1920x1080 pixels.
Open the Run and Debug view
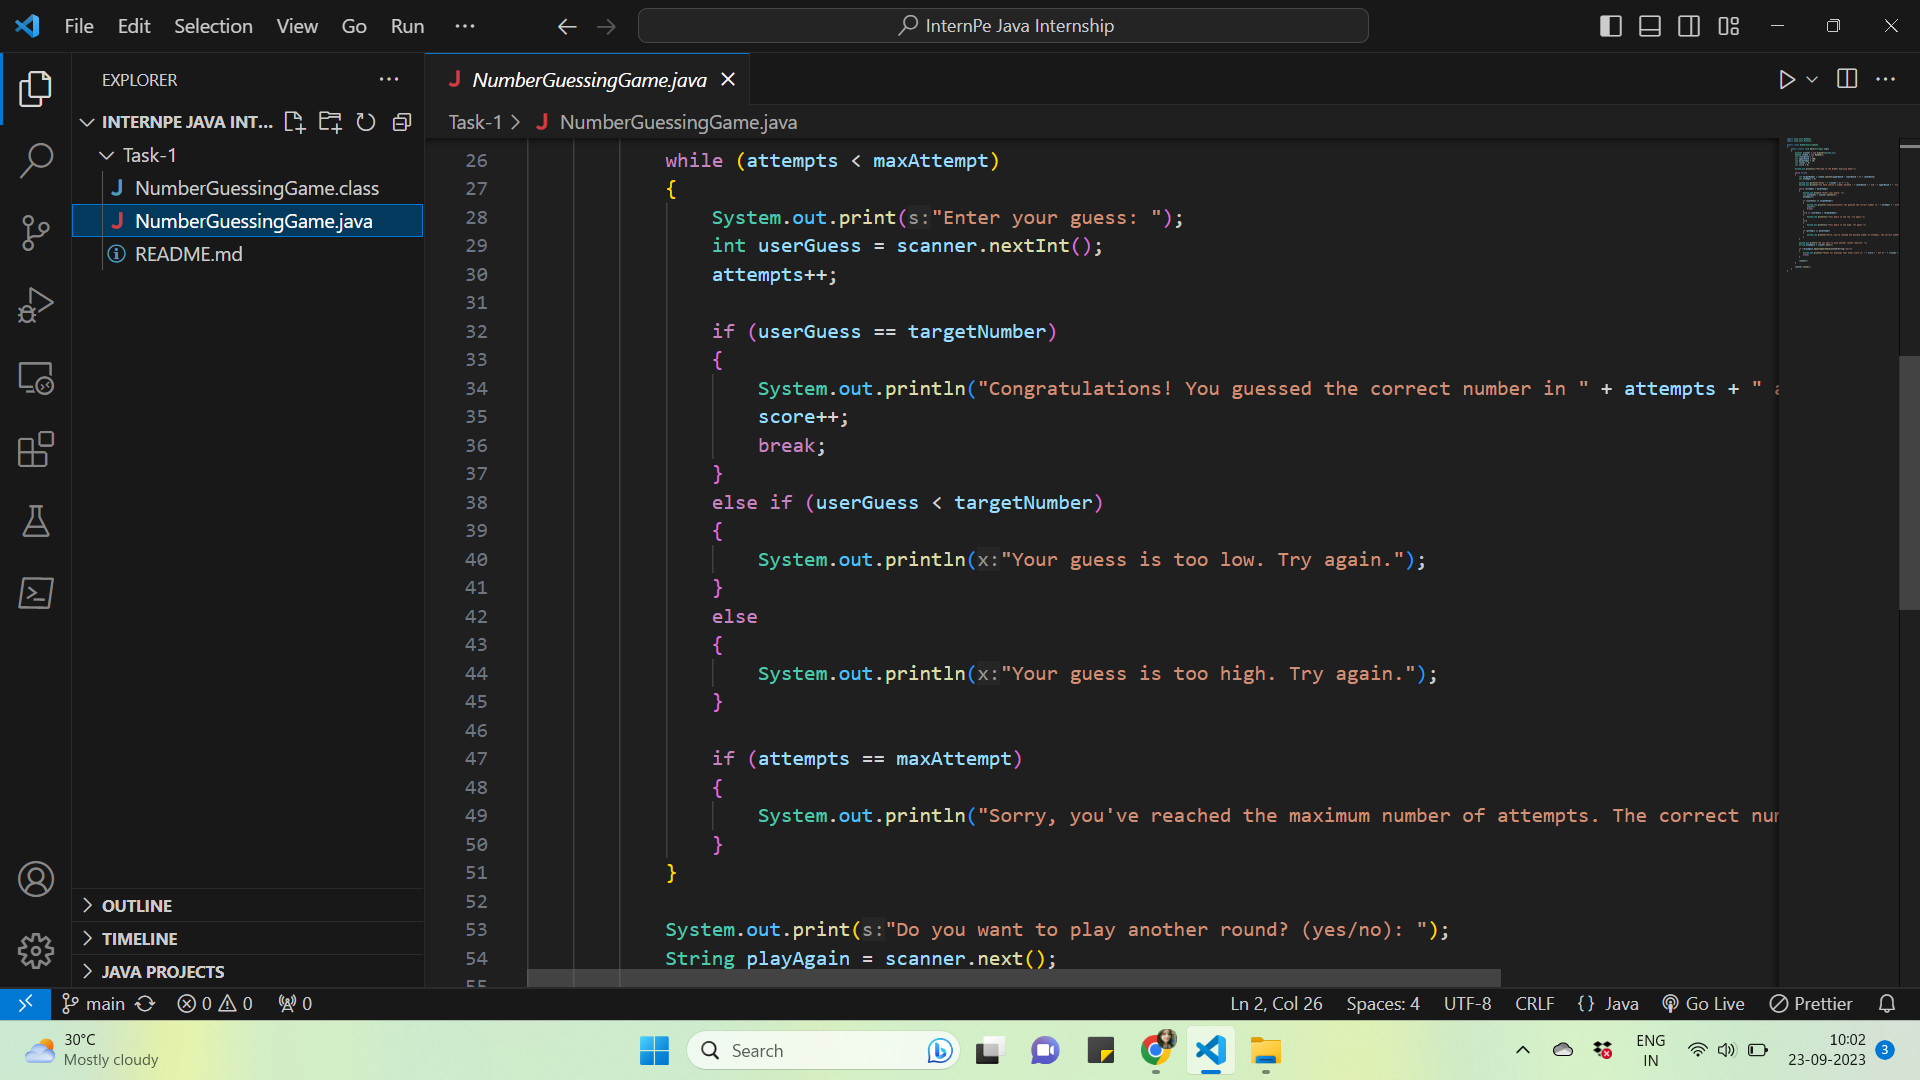tap(36, 305)
